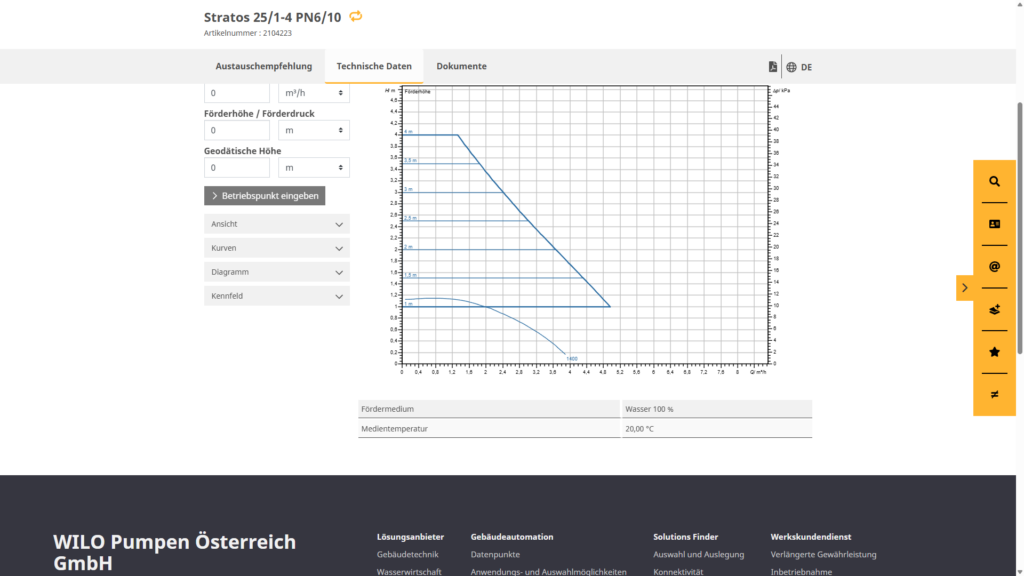Click the Geodätische Höhe value input field
The height and width of the screenshot is (576, 1024).
coord(237,168)
